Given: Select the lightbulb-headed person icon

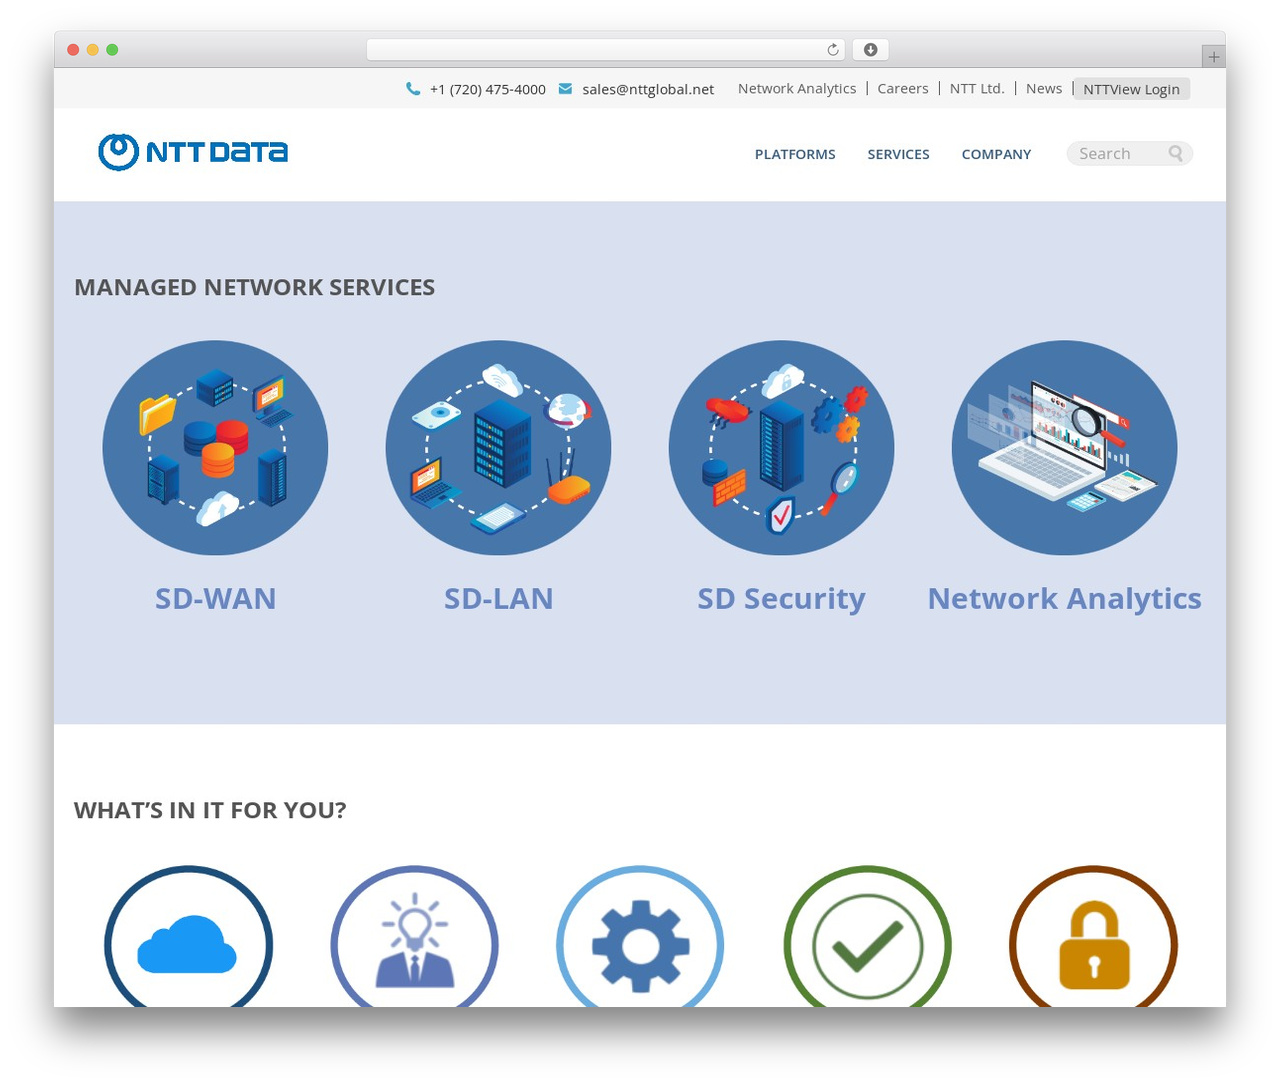Looking at the screenshot, I should pos(414,937).
